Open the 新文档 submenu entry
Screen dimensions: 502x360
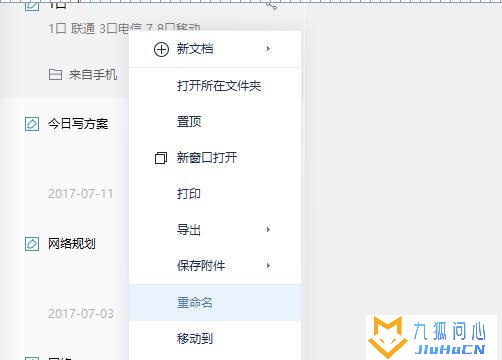click(x=215, y=49)
